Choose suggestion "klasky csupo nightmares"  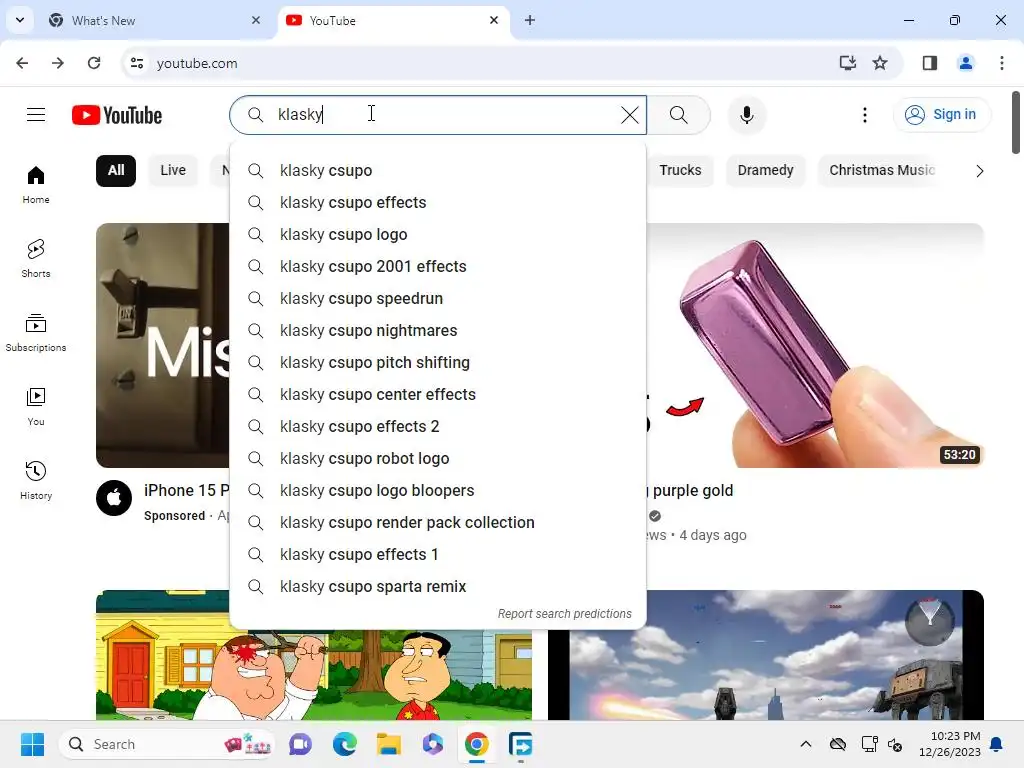438,330
